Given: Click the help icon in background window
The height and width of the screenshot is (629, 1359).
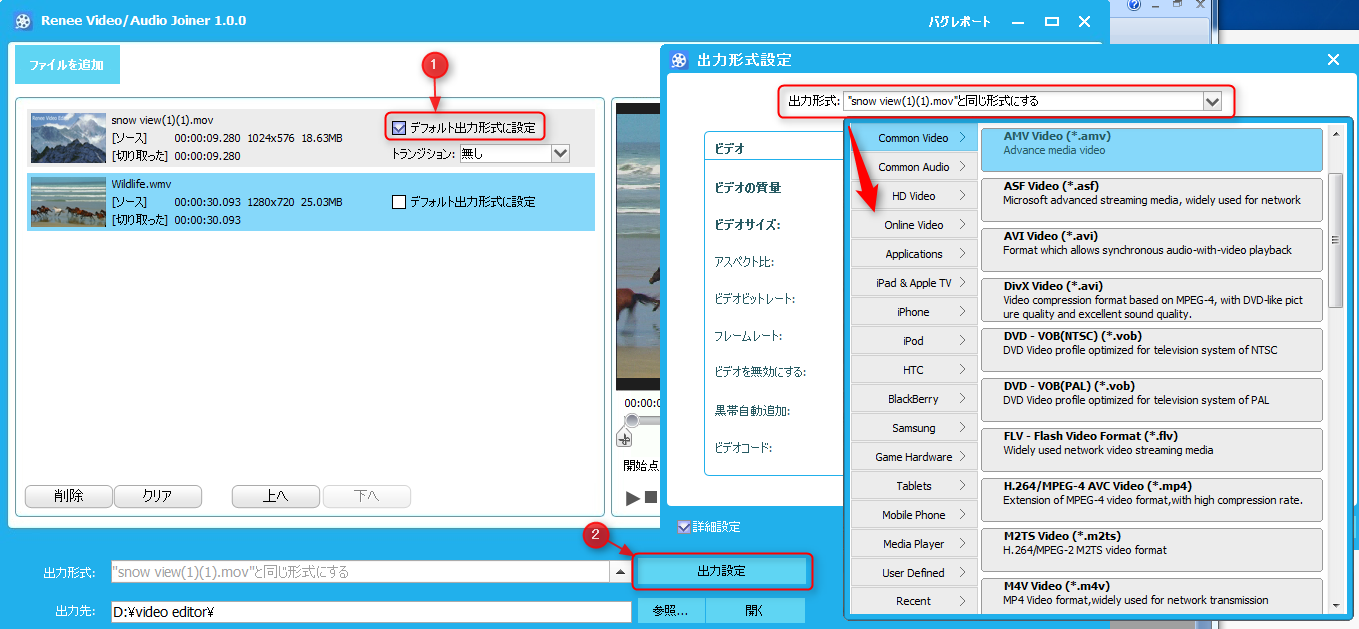Looking at the screenshot, I should 1133,6.
